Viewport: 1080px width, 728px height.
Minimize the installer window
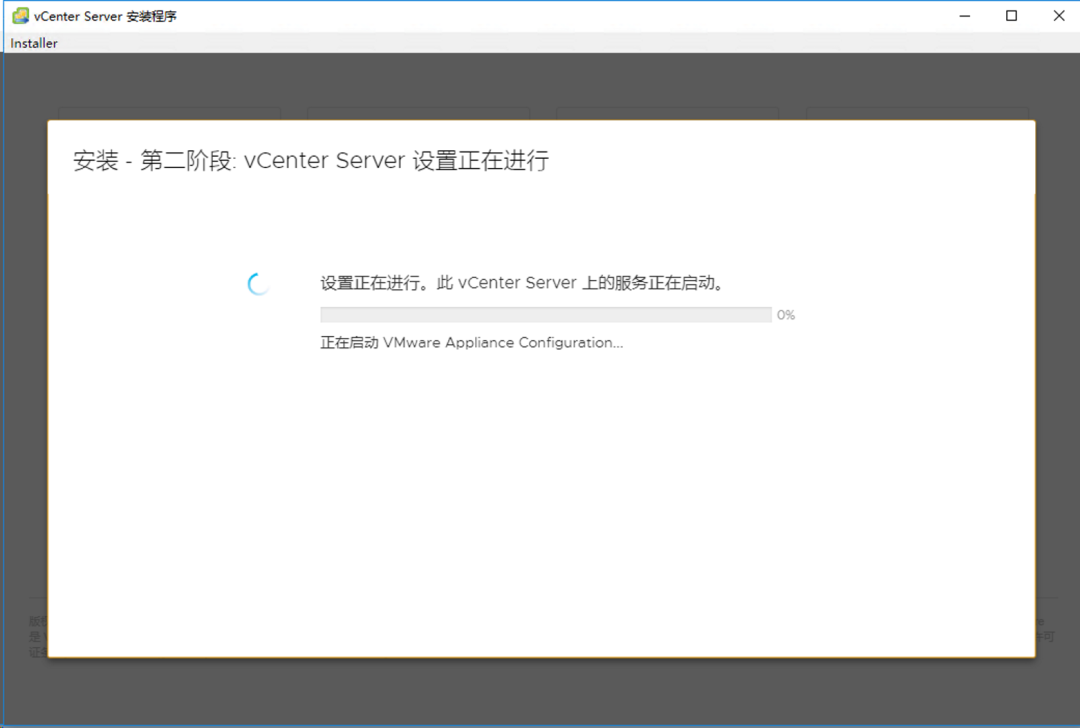(964, 16)
